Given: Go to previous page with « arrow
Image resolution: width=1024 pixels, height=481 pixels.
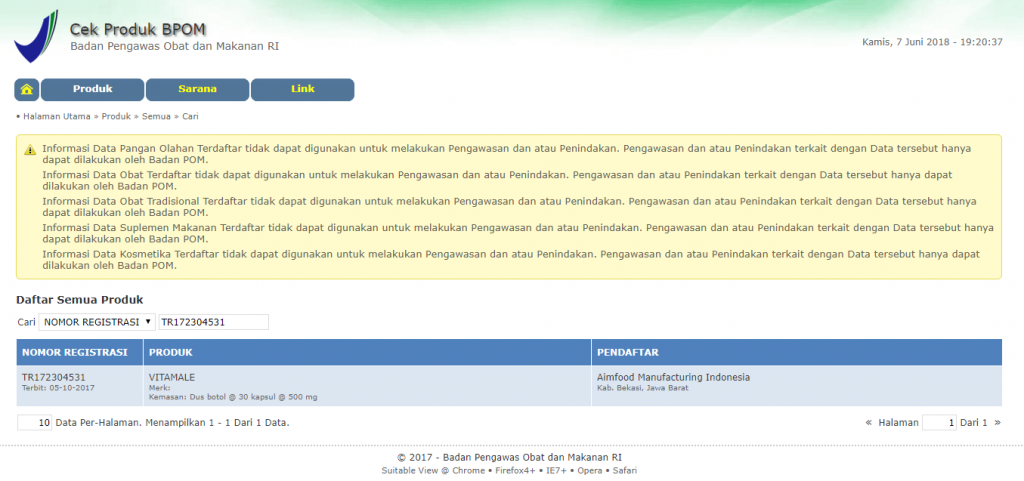Looking at the screenshot, I should (x=869, y=423).
